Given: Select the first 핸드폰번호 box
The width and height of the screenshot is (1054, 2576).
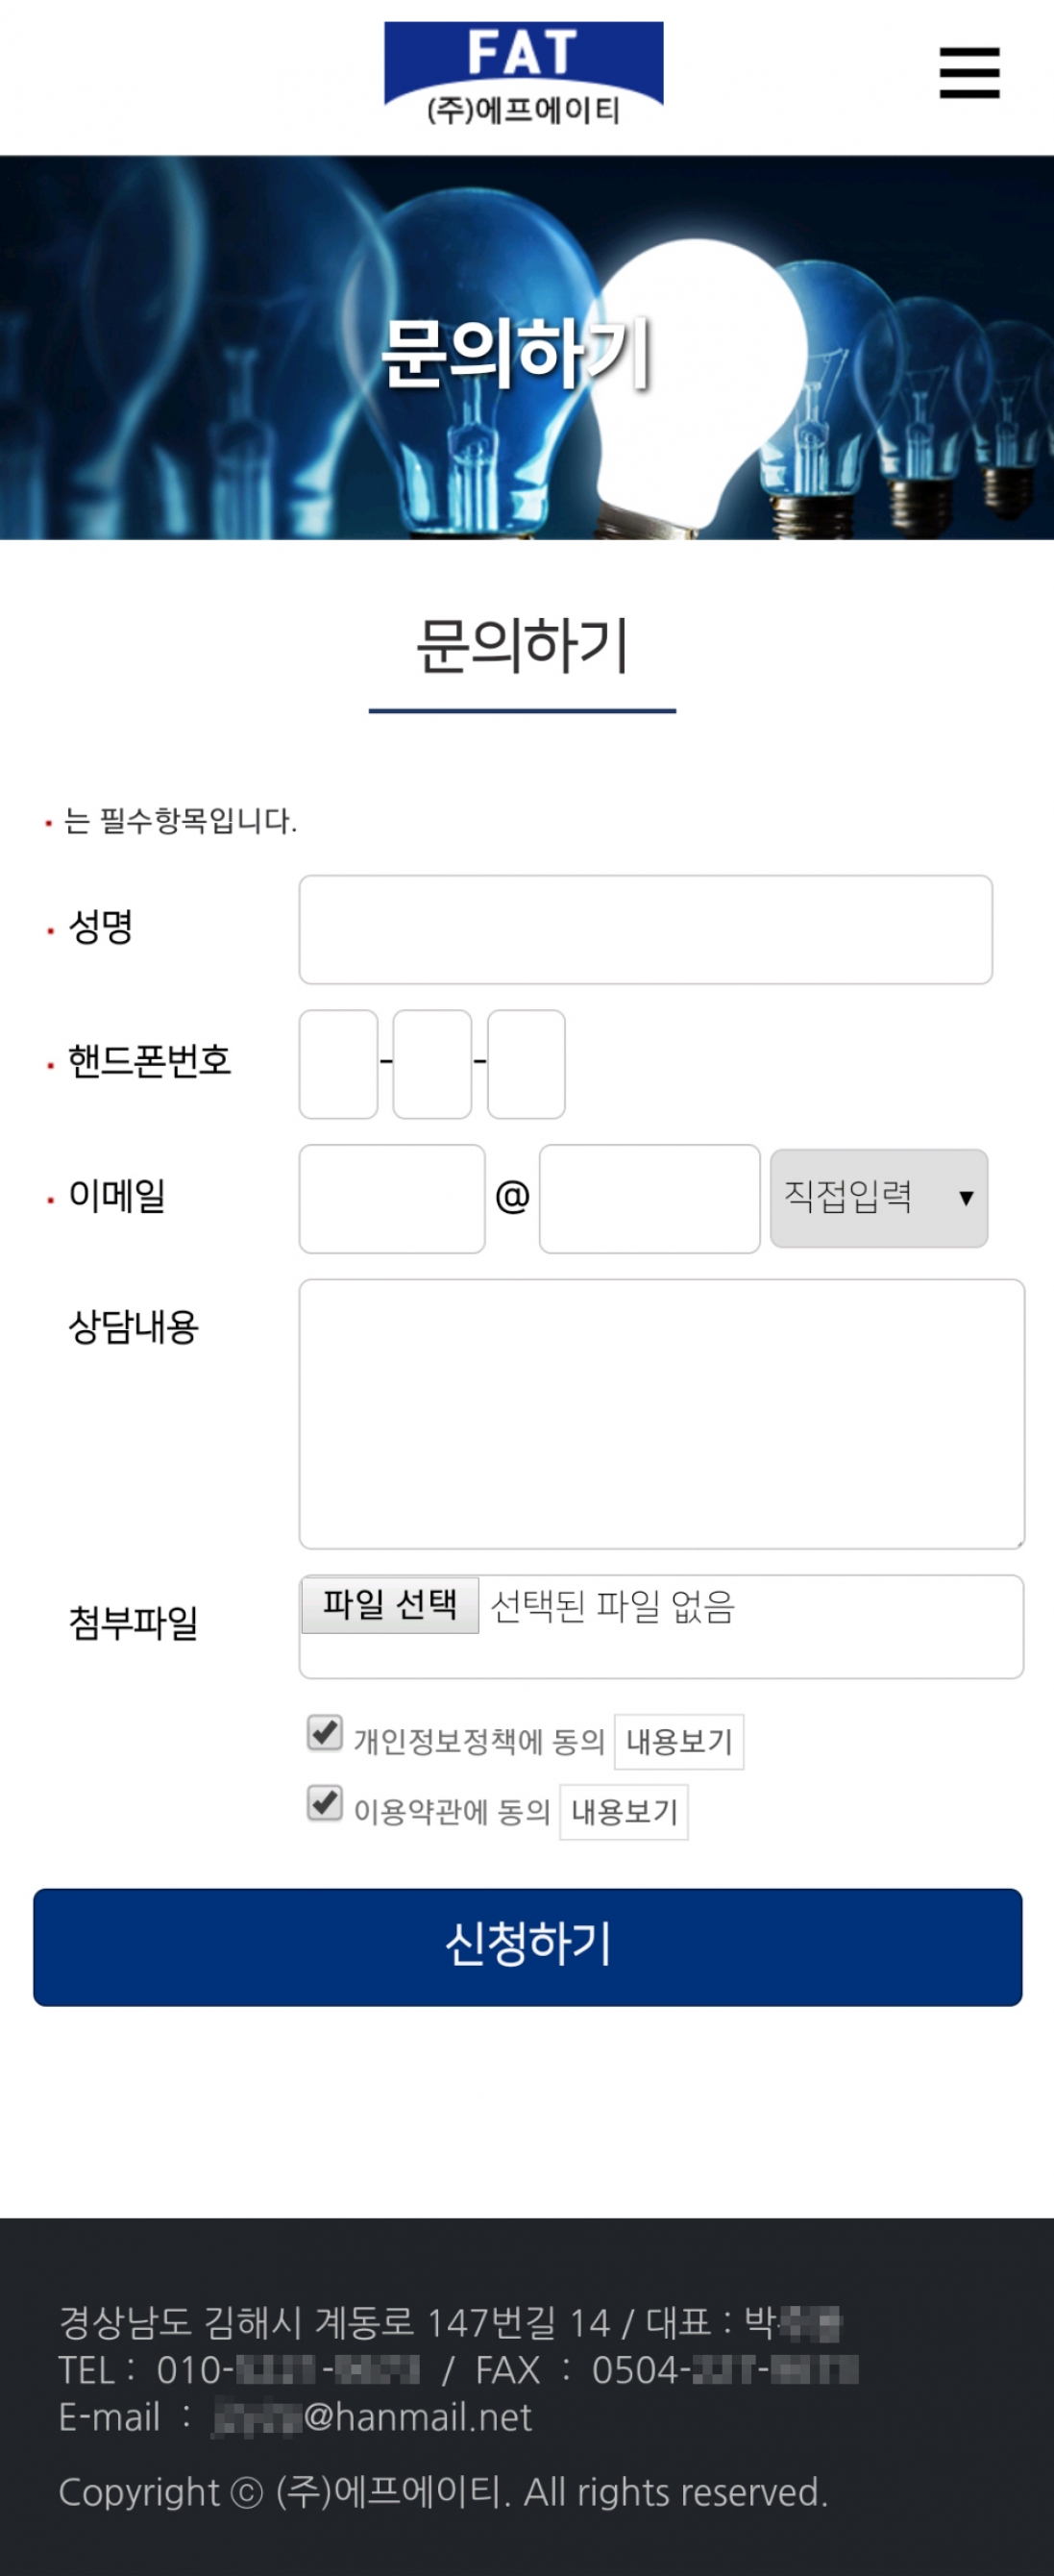Looking at the screenshot, I should point(338,1064).
